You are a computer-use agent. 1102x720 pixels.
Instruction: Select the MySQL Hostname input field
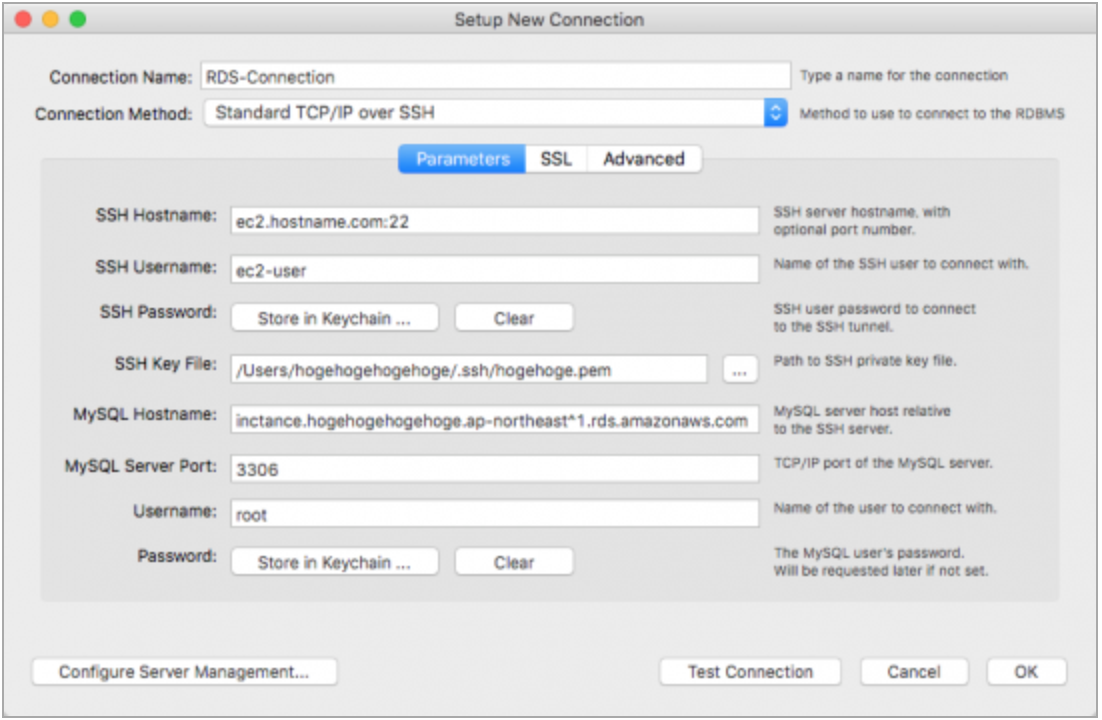pos(494,420)
